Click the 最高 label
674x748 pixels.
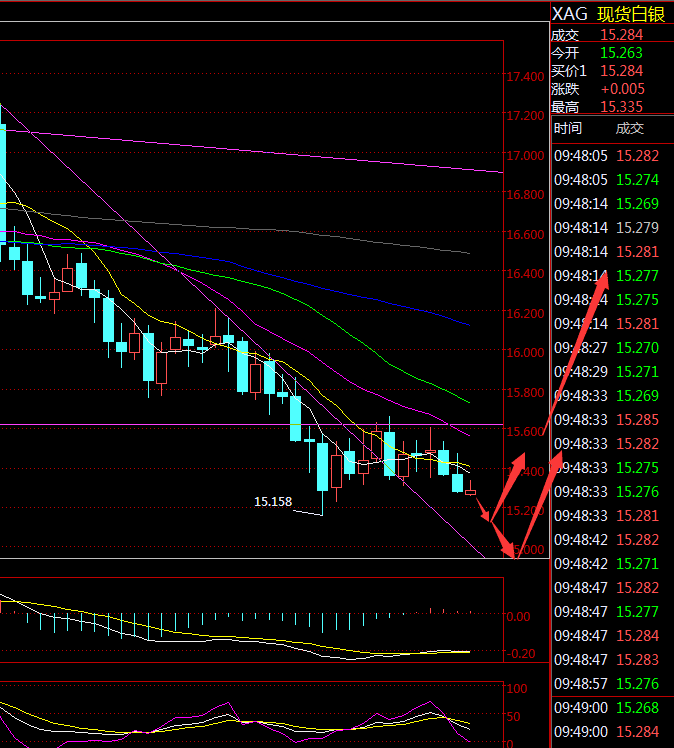click(x=565, y=107)
